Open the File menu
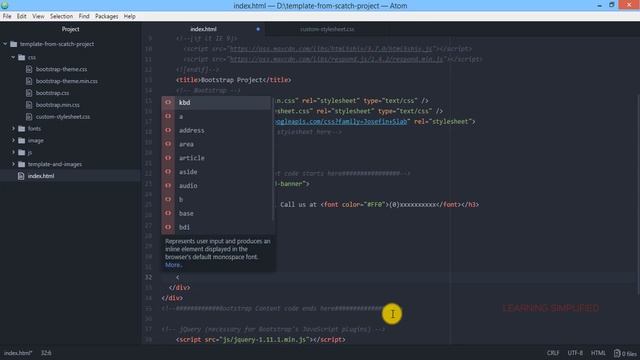 pyautogui.click(x=7, y=16)
